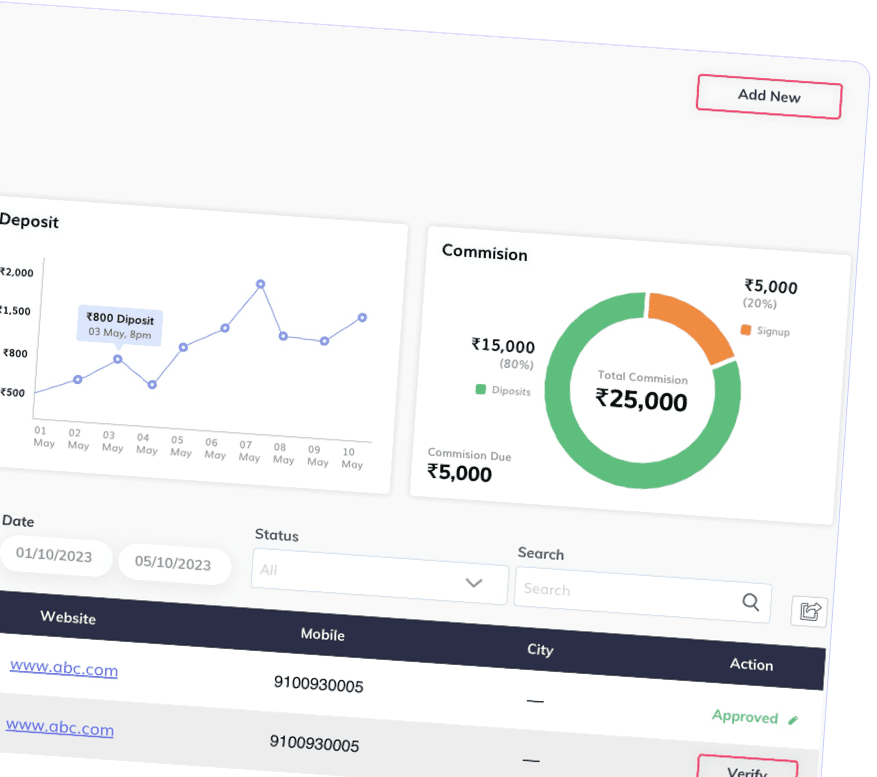Click mobile number 9100930005 in first row
Screen dimensions: 877x777
click(x=318, y=684)
